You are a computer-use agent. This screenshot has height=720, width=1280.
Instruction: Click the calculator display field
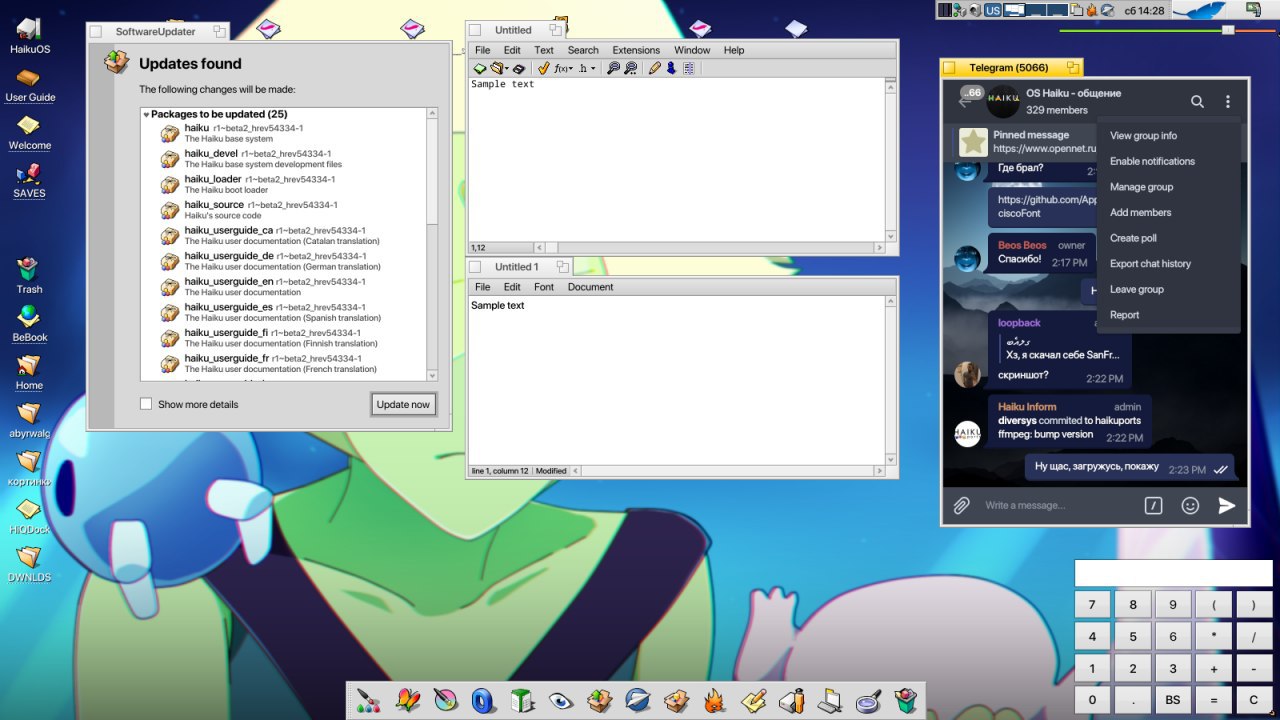[x=1173, y=573]
